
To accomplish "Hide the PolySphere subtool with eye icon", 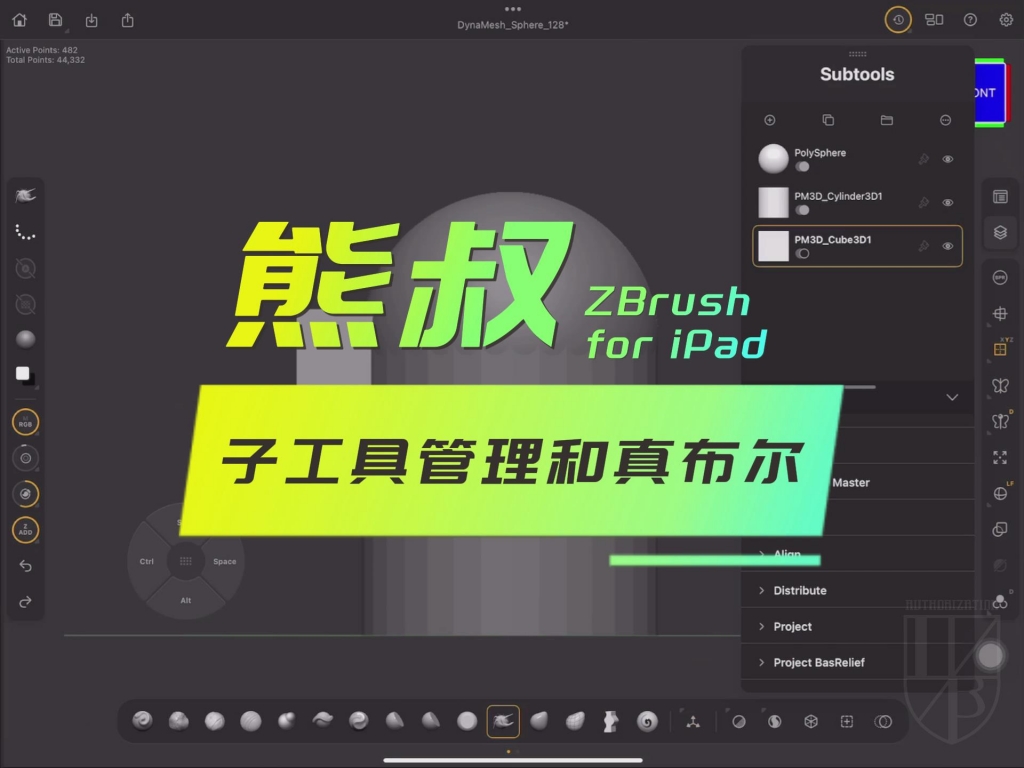I will (x=948, y=159).
